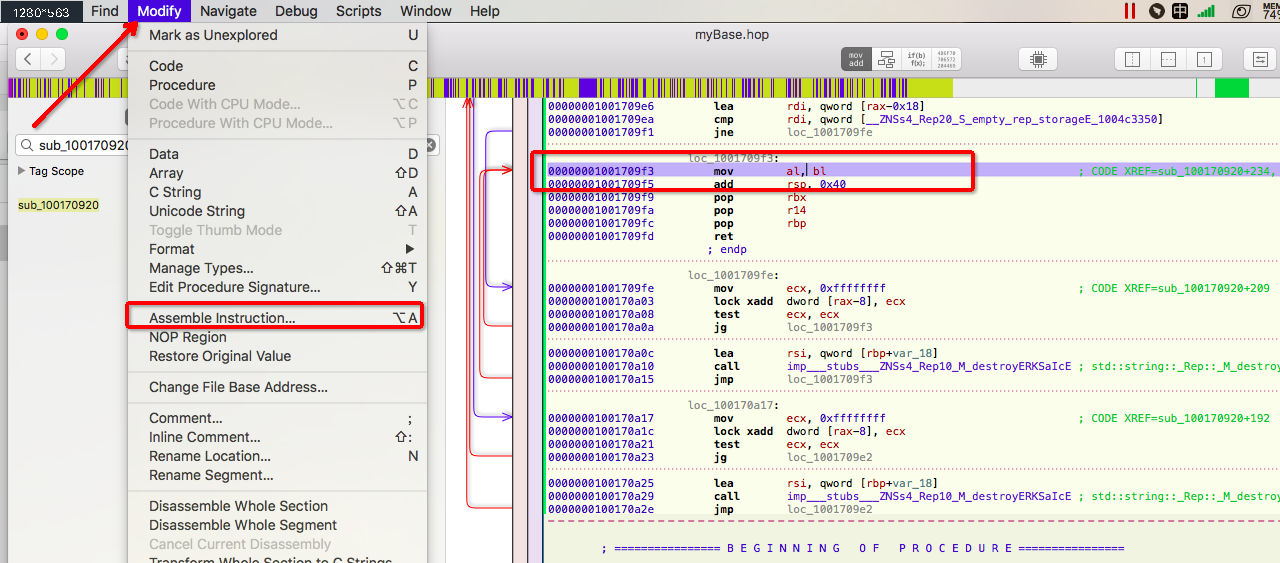Choose Disassemble Whole Segment
The image size is (1280, 563).
277,525
